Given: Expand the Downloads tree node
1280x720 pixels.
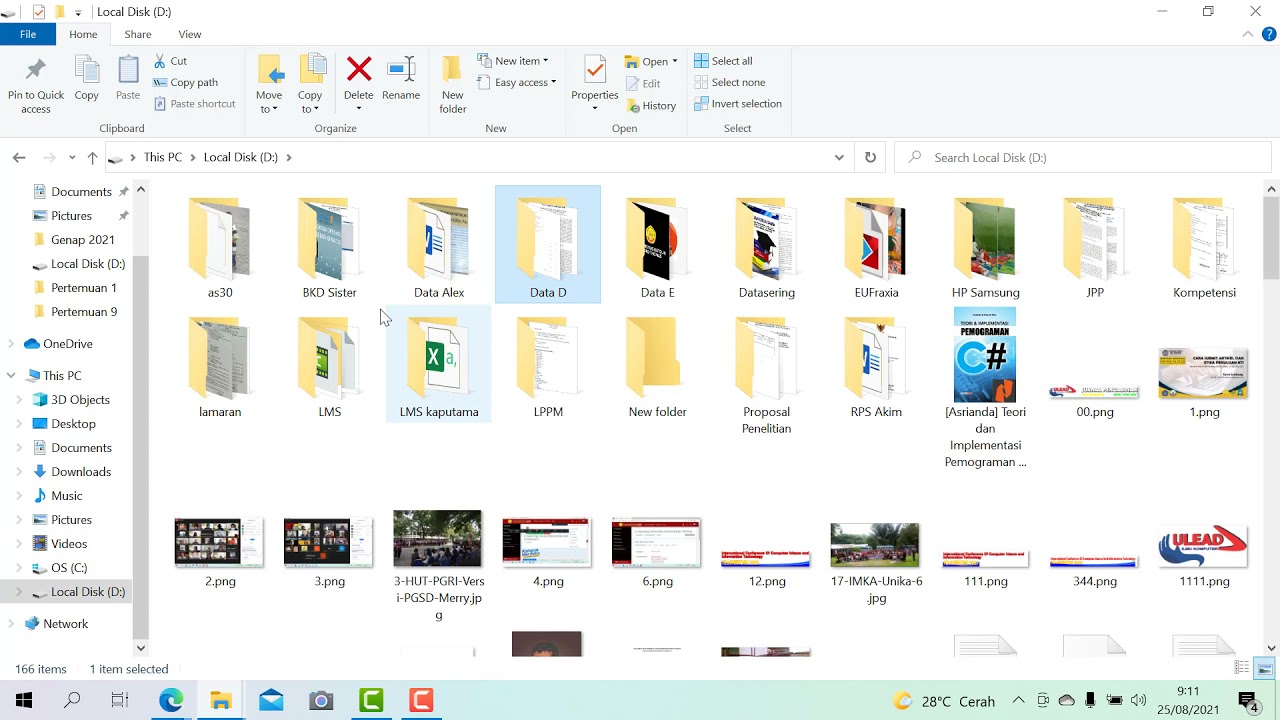Looking at the screenshot, I should [x=19, y=472].
